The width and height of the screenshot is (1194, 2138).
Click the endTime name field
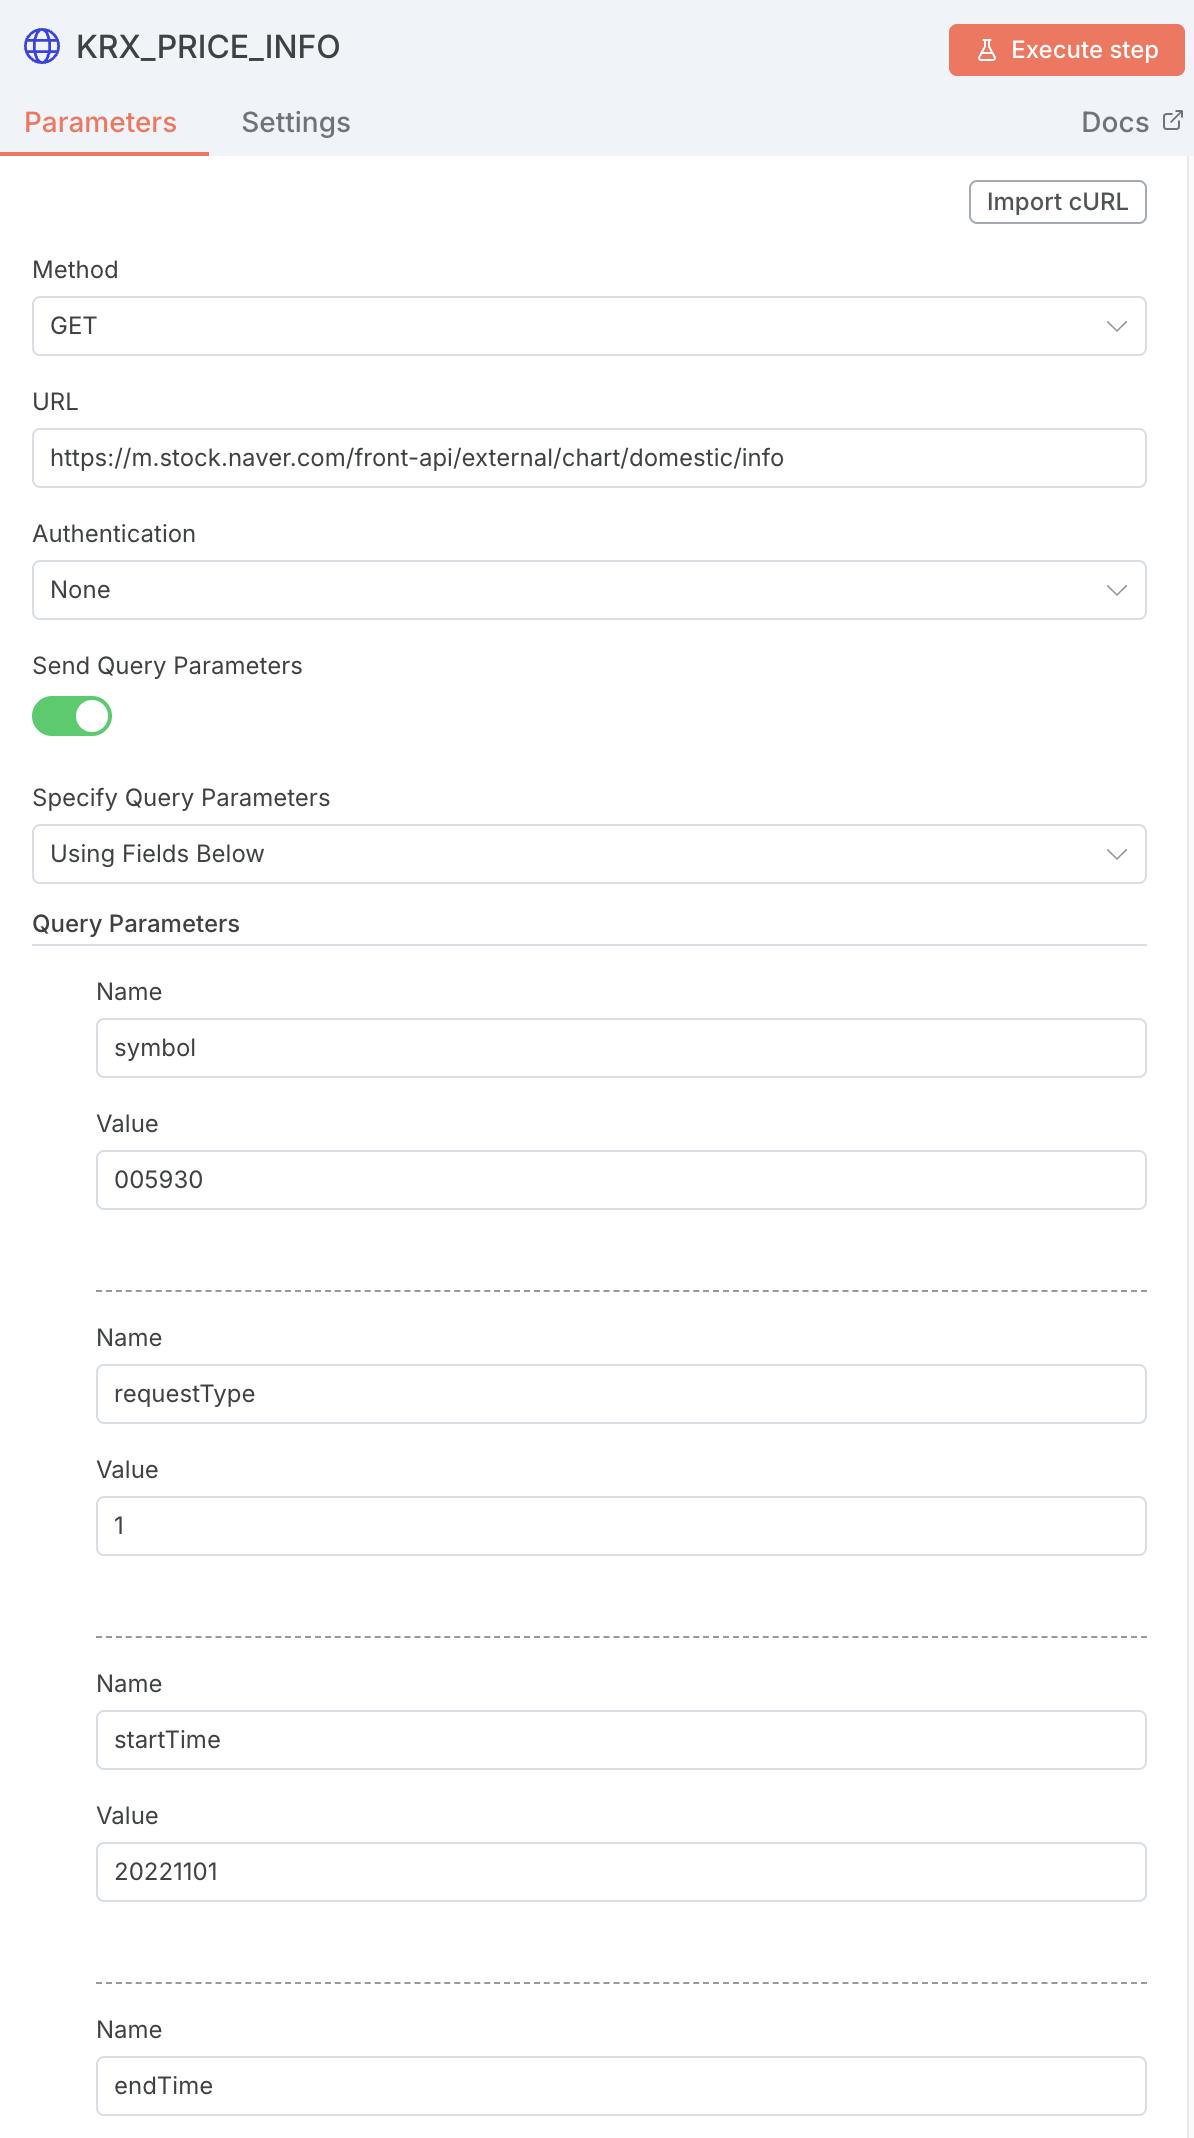621,2086
